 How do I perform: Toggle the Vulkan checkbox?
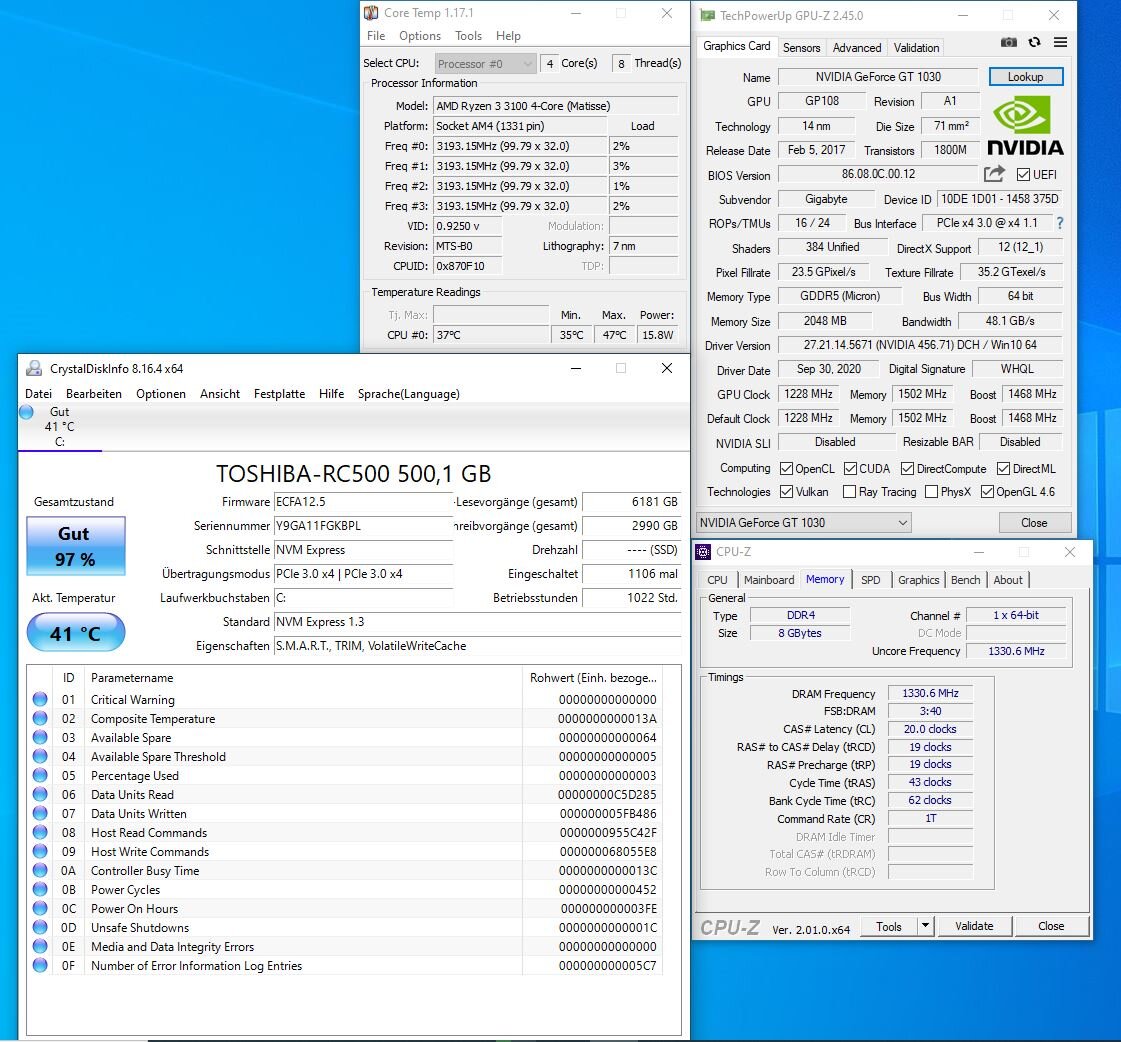[x=786, y=491]
